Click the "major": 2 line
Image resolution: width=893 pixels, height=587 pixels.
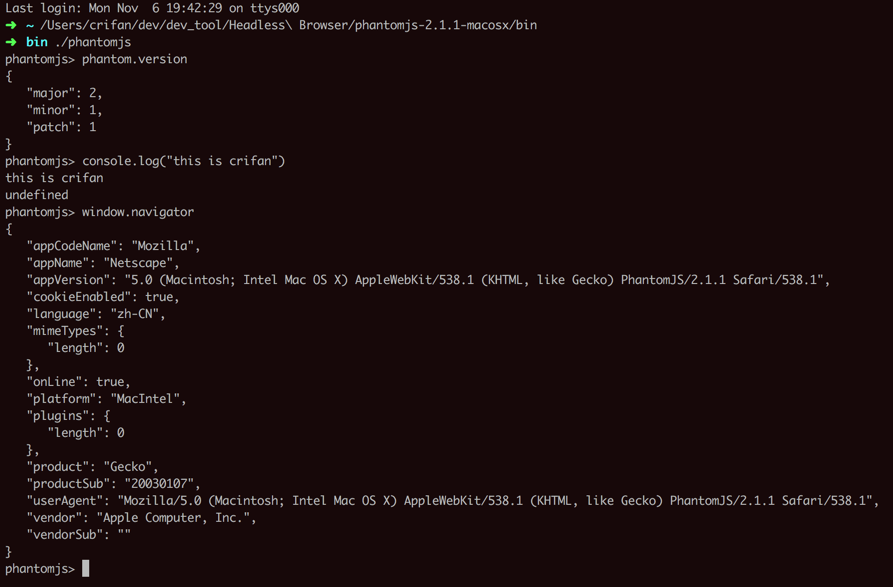point(64,93)
